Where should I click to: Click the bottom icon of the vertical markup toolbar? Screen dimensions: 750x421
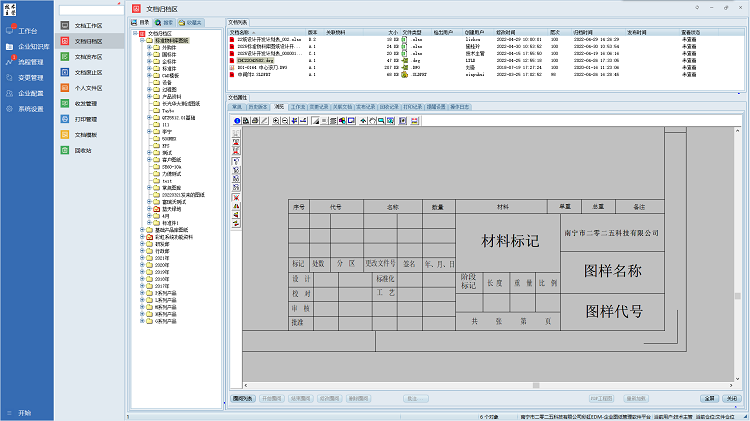point(236,223)
